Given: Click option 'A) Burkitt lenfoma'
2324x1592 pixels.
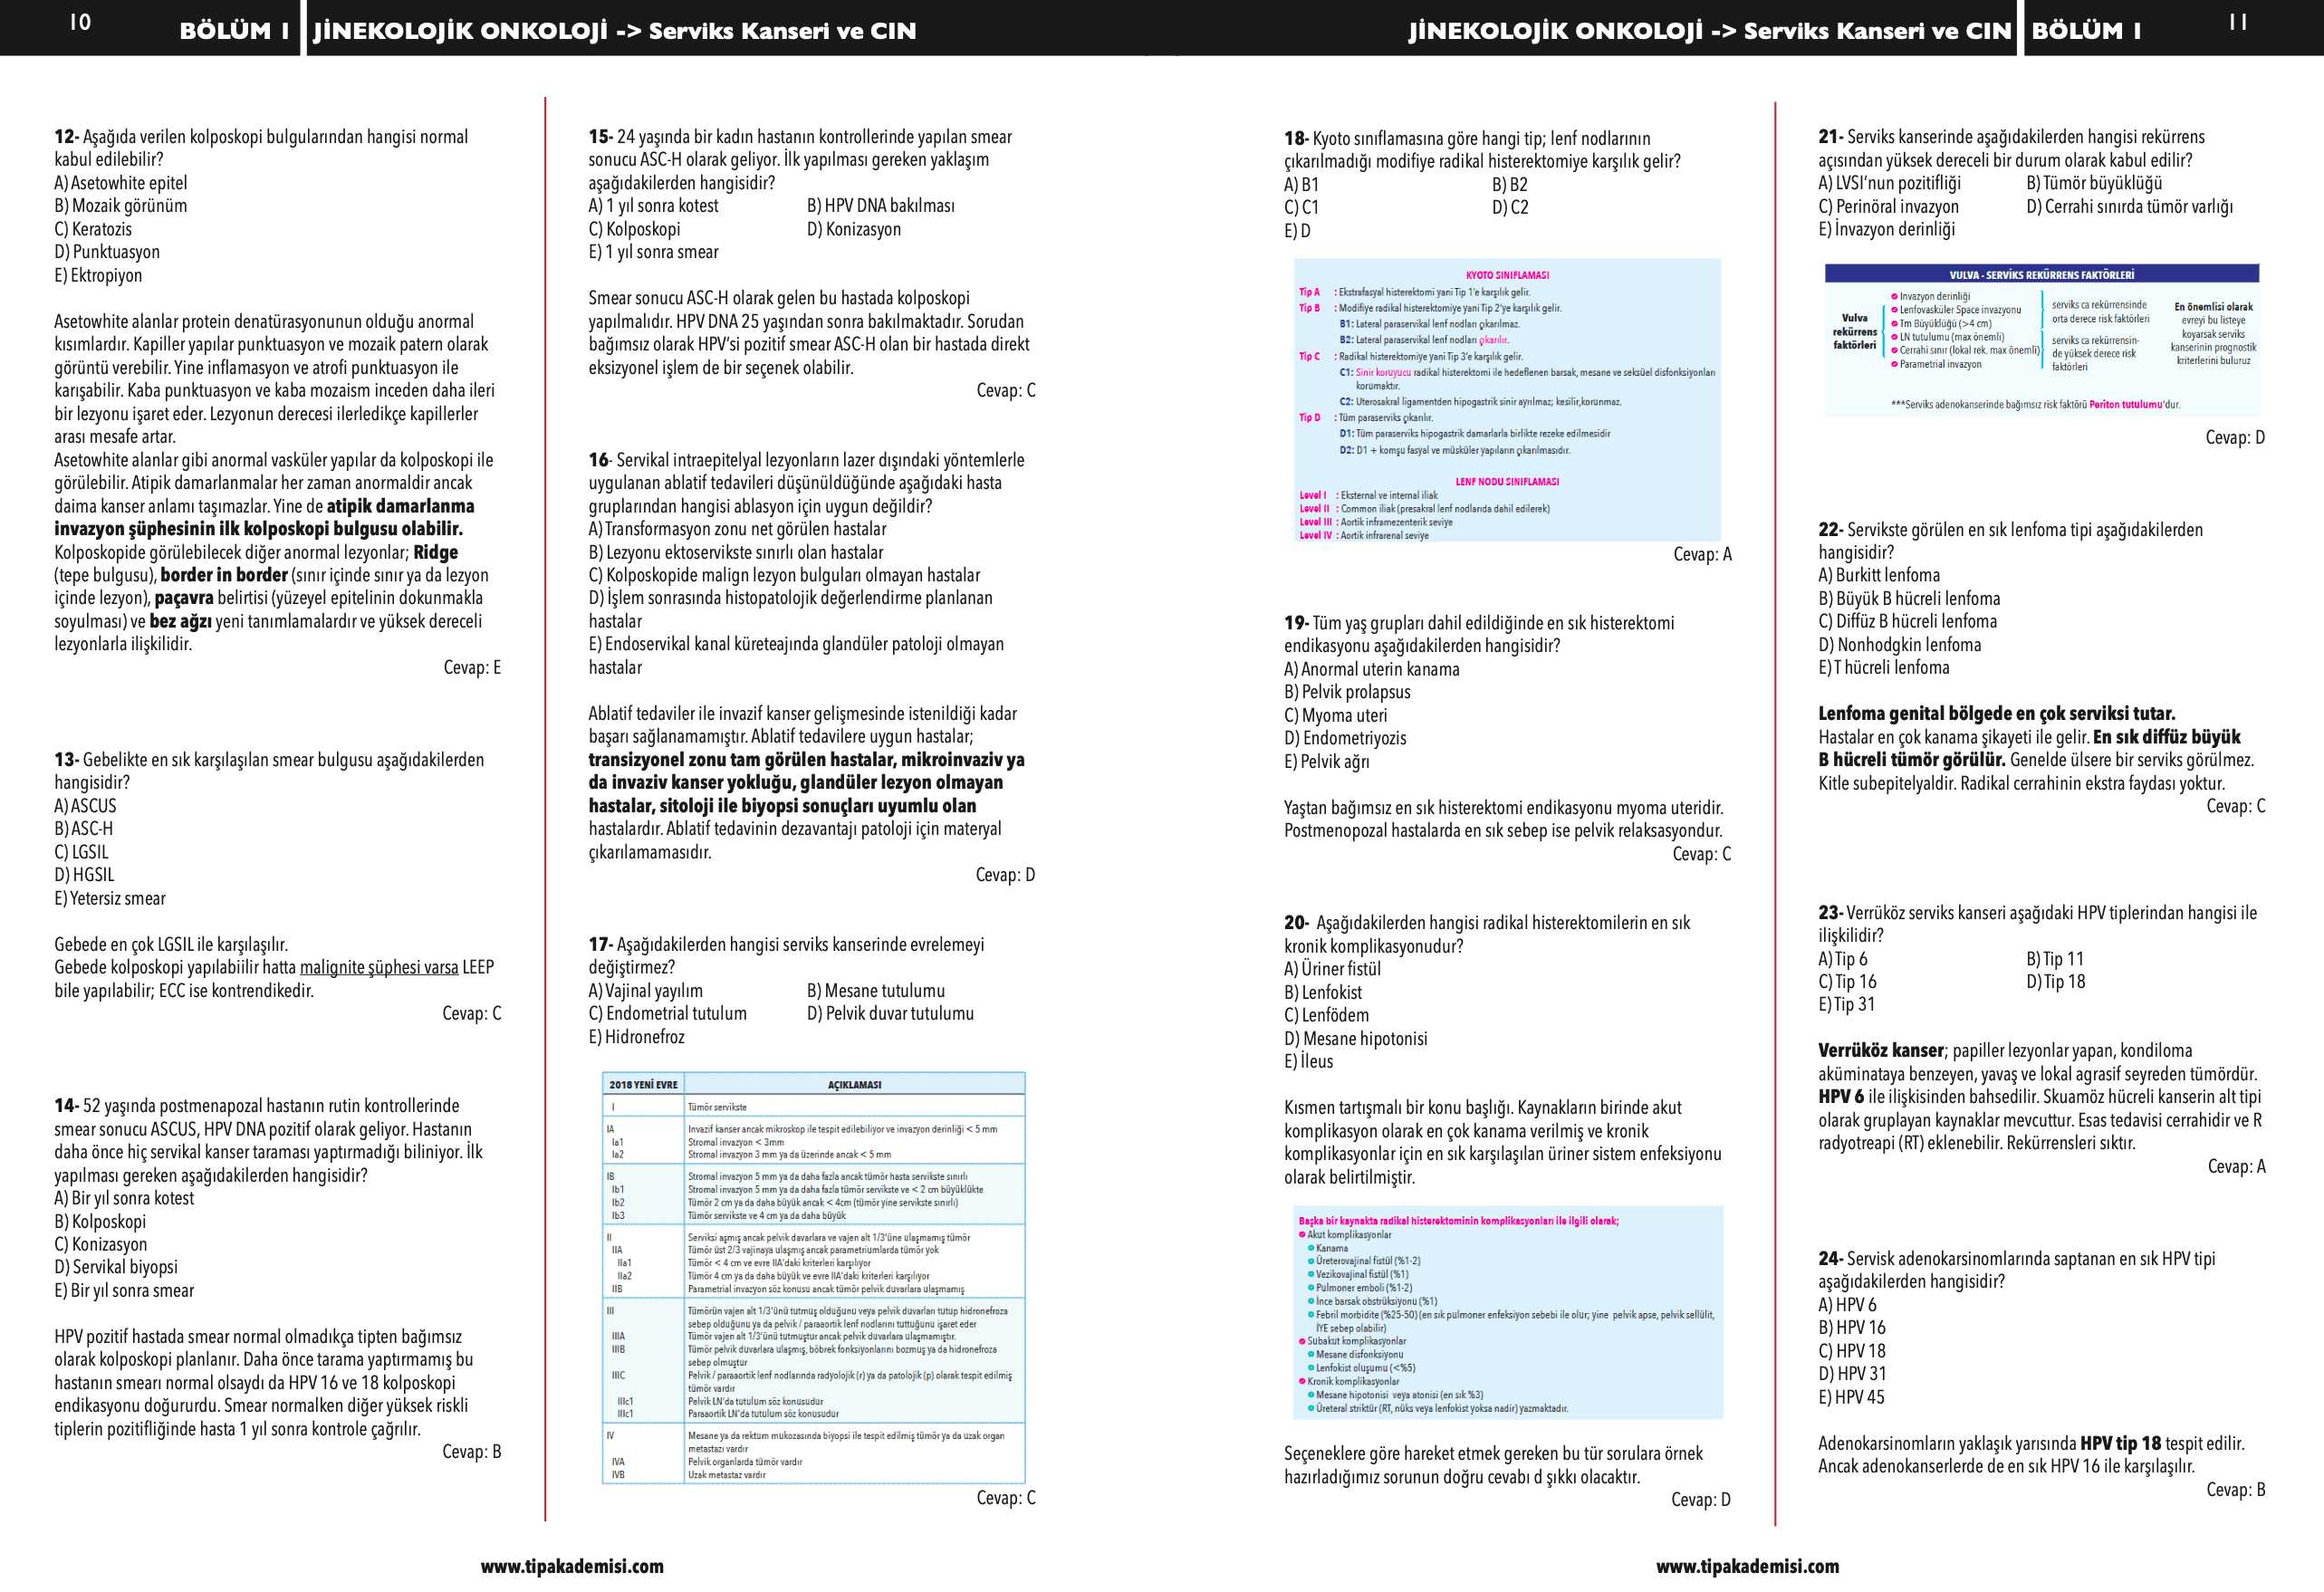Looking at the screenshot, I should tap(1879, 575).
